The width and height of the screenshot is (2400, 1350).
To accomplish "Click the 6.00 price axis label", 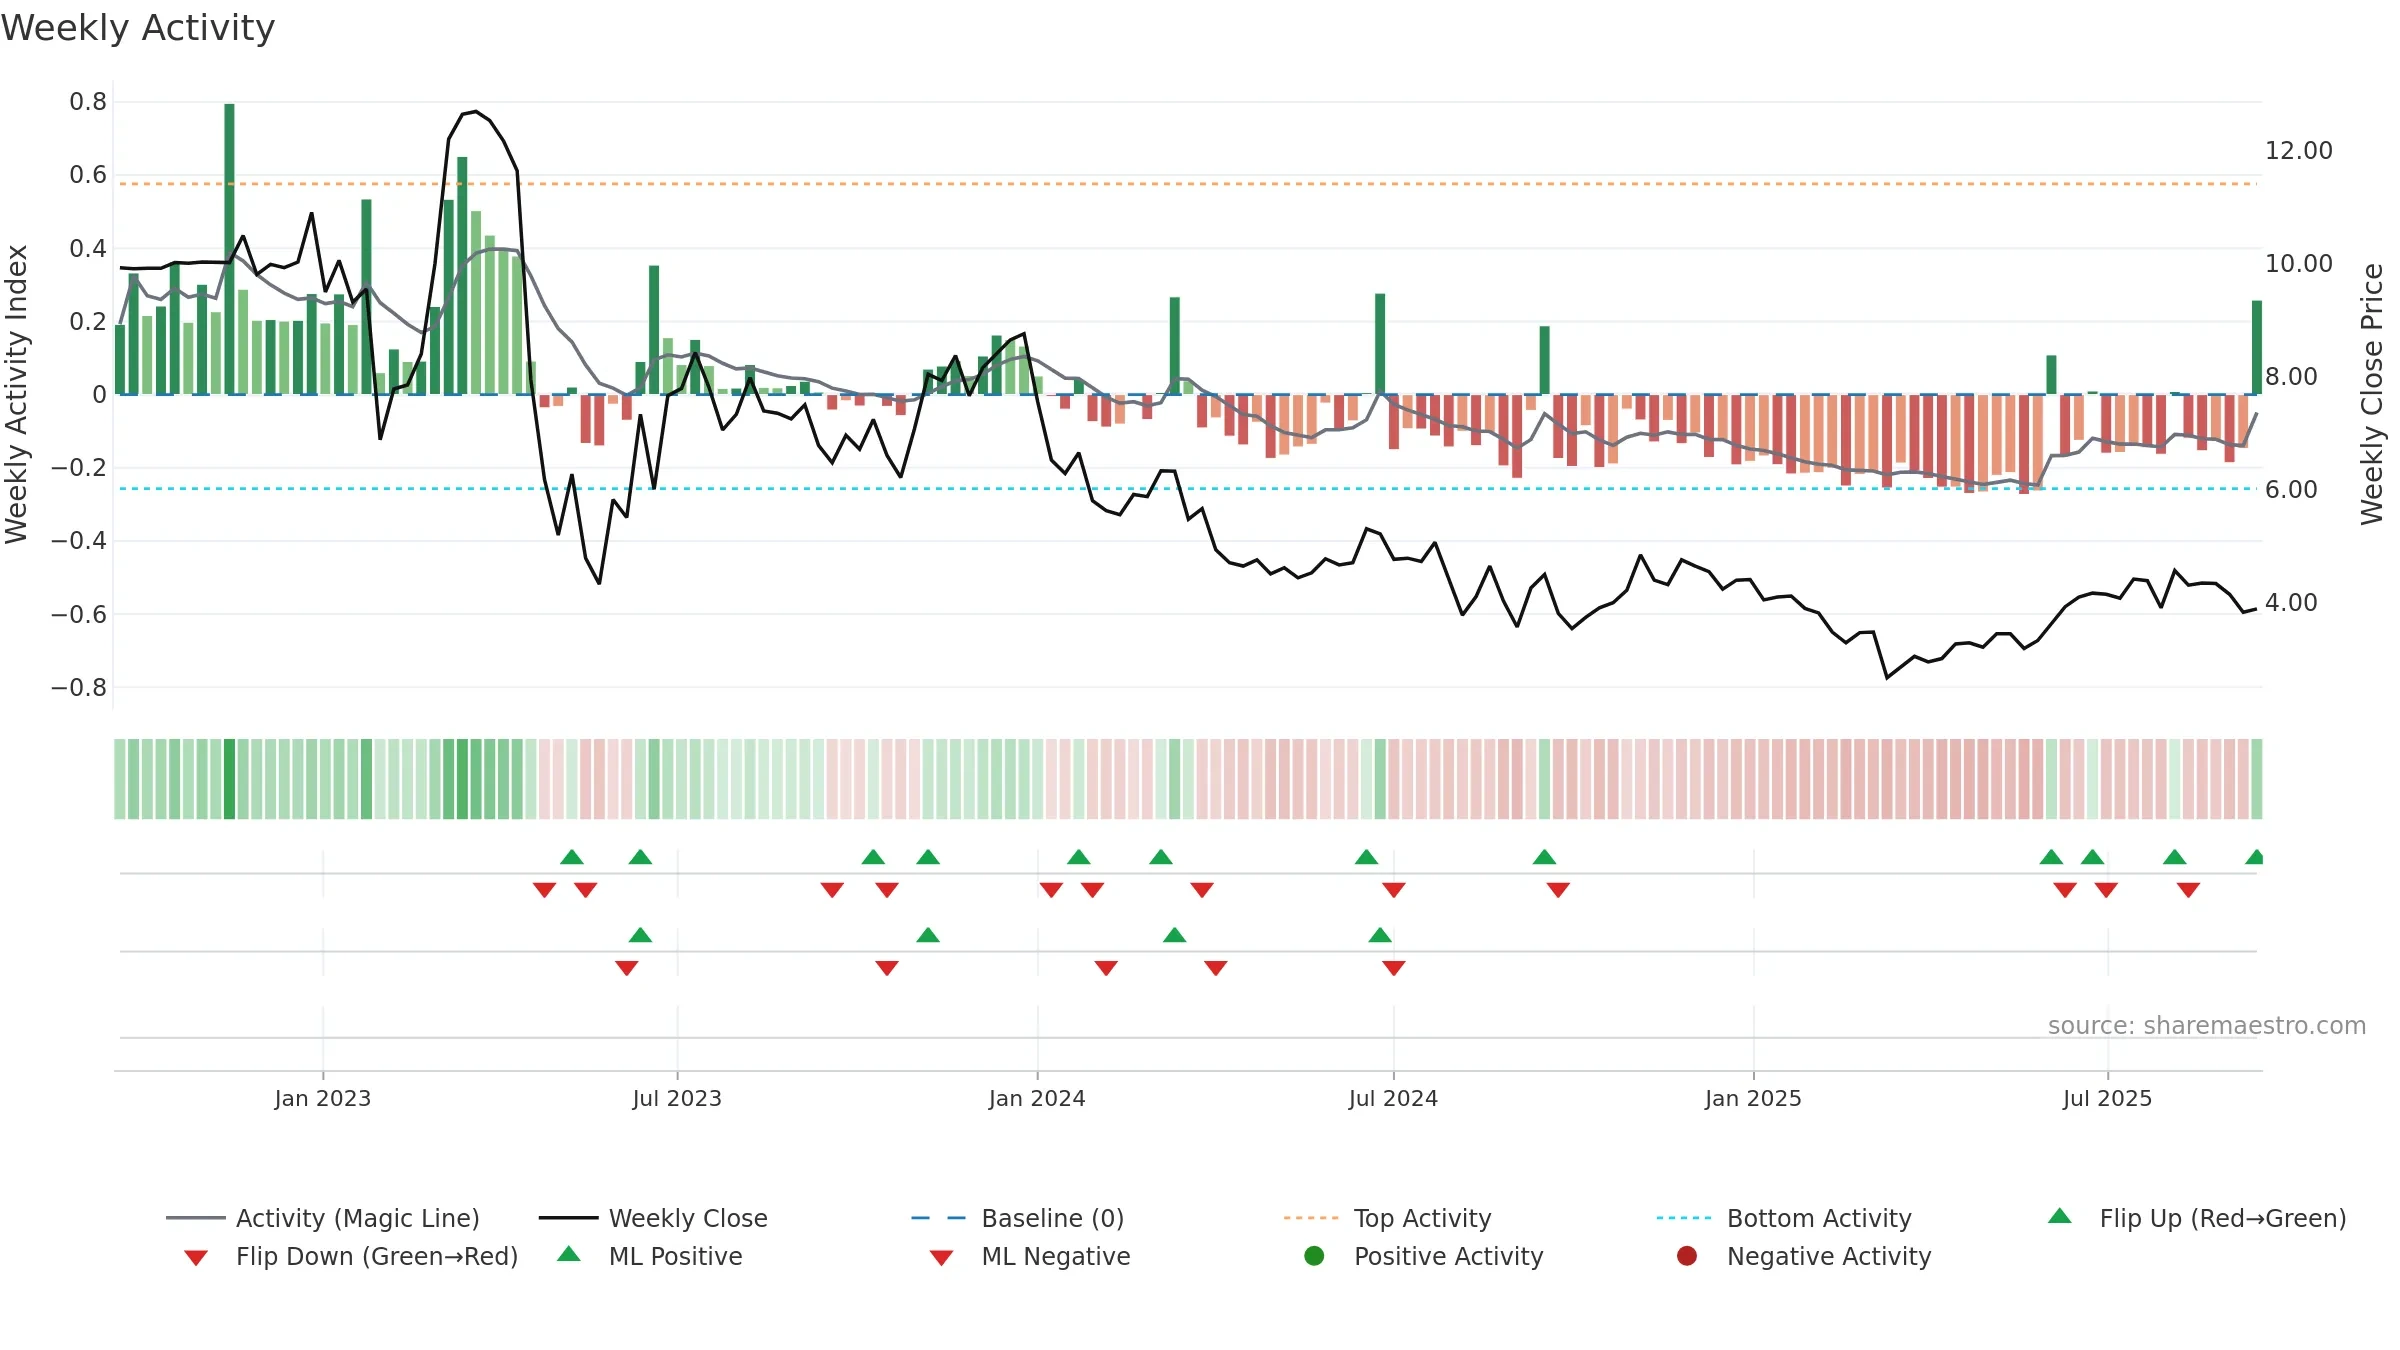I will [x=2291, y=490].
